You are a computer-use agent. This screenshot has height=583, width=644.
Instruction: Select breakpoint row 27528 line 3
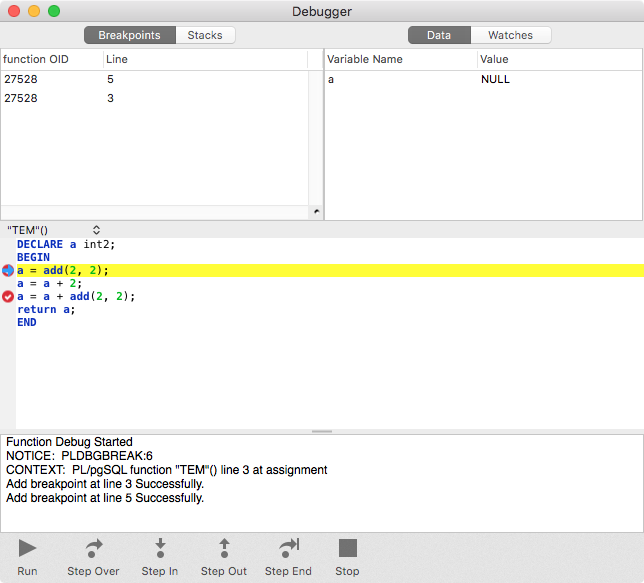point(154,98)
